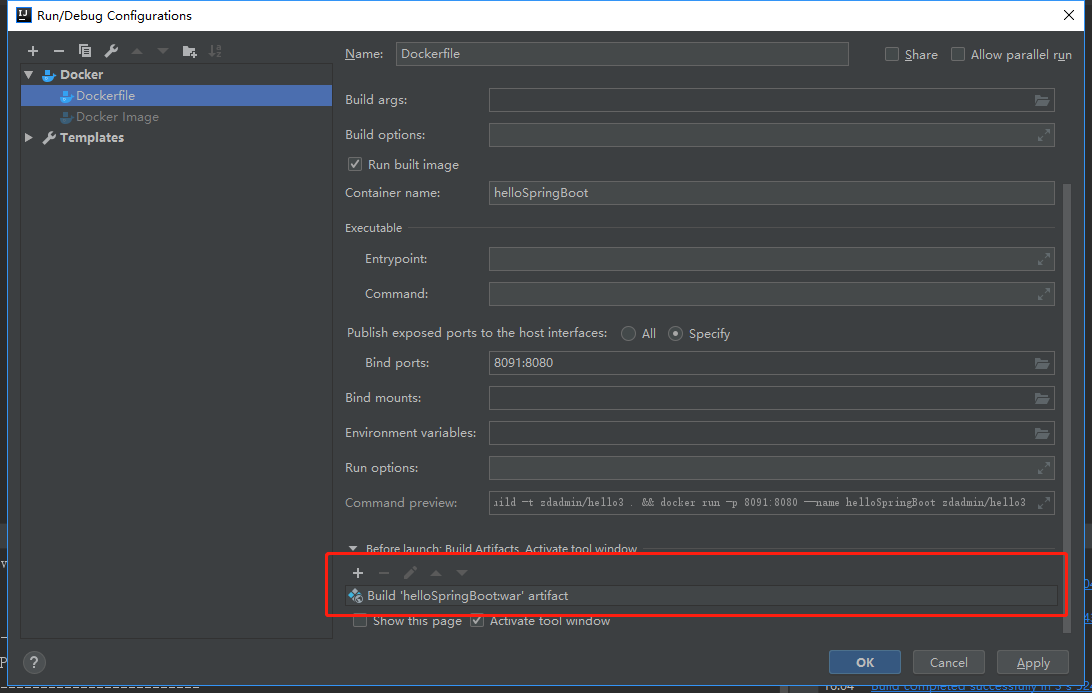Screen dimensions: 1092x693
Task: Move Before launch task up
Action: [436, 573]
